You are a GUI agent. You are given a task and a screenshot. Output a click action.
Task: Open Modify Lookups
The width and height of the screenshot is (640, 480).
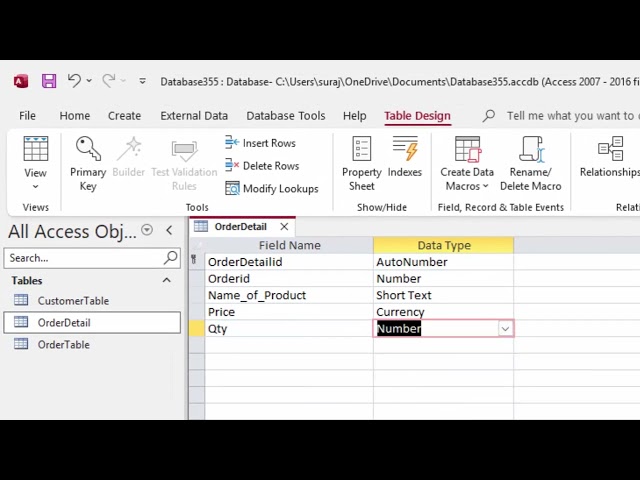tap(272, 189)
